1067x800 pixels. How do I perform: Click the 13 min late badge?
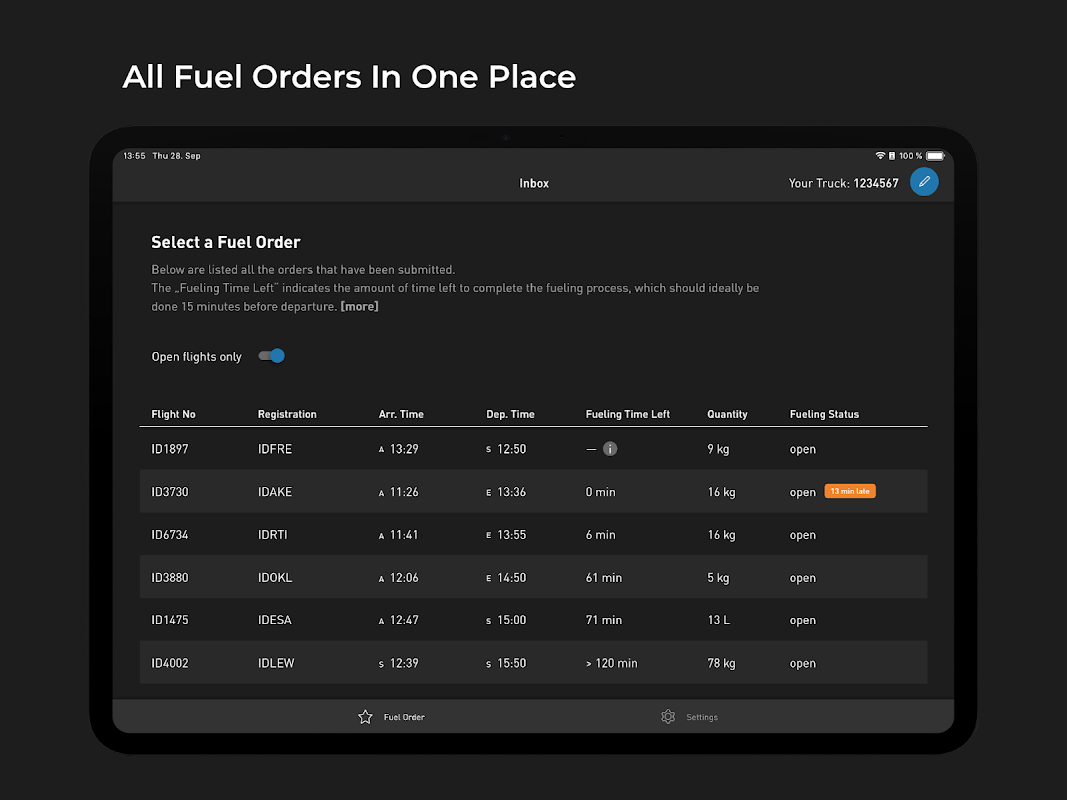click(x=849, y=491)
